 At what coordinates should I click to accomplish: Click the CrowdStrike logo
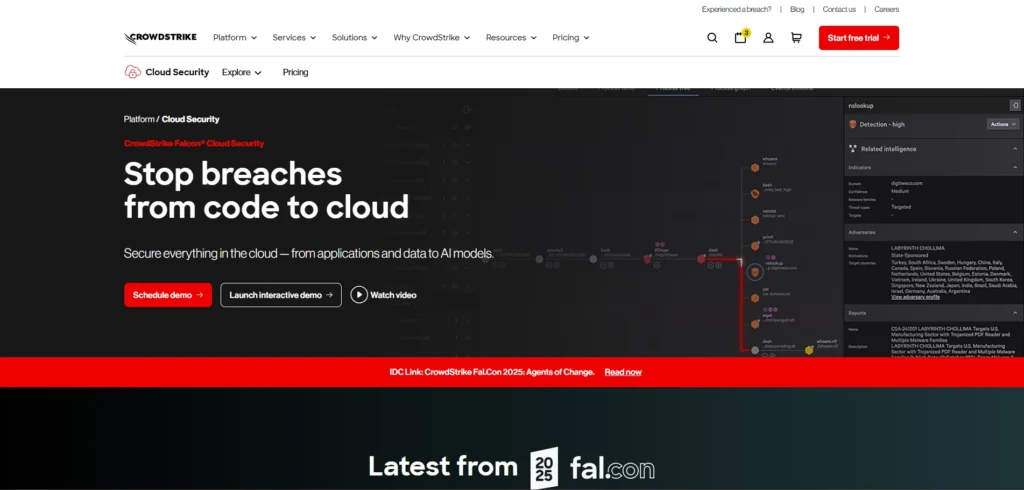coord(160,38)
